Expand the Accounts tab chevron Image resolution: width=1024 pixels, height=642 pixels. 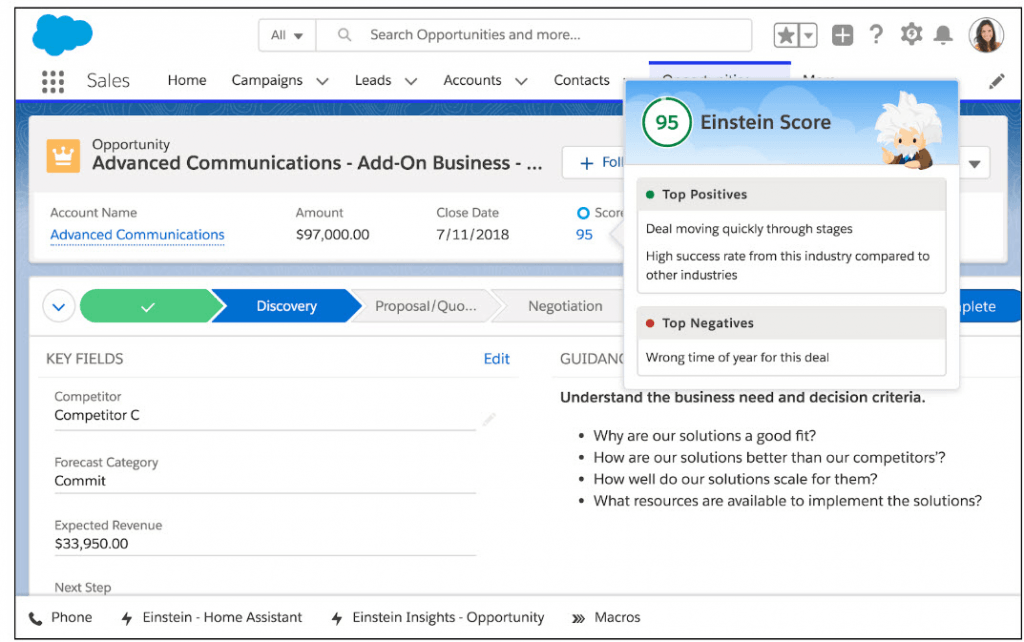click(x=521, y=82)
